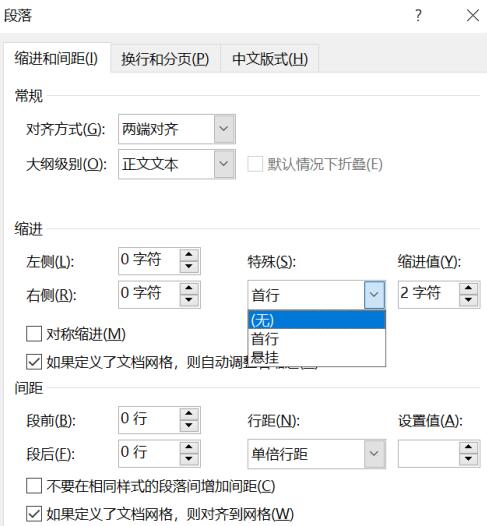This screenshot has width=487, height=526.
Task: Close the 段落 dialog
Action: [473, 15]
